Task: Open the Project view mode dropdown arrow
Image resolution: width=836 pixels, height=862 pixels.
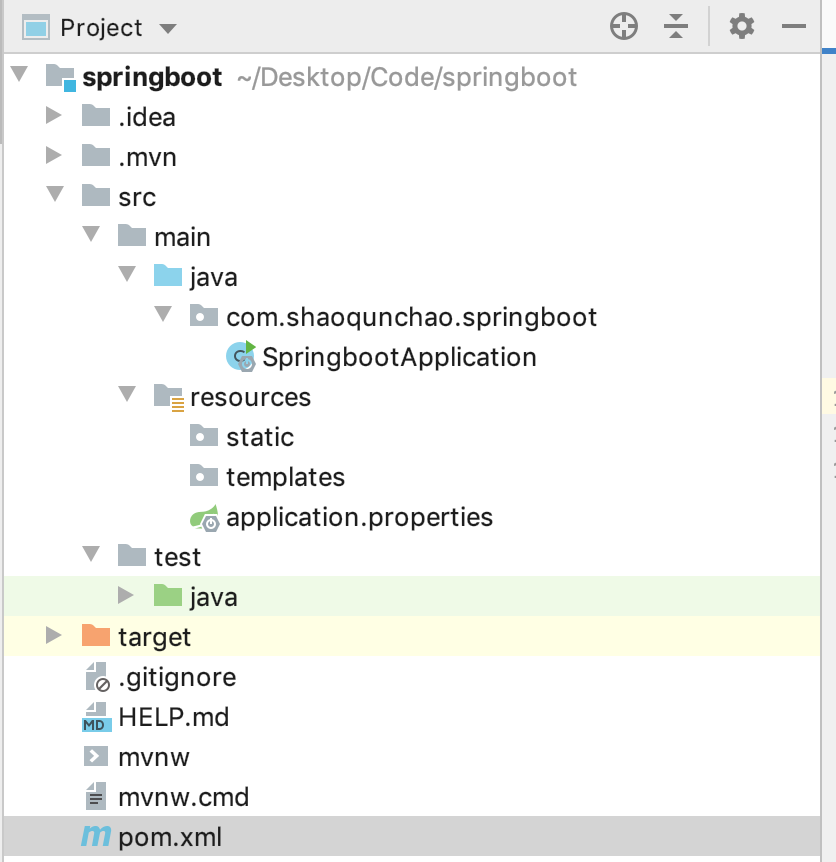Action: (168, 28)
